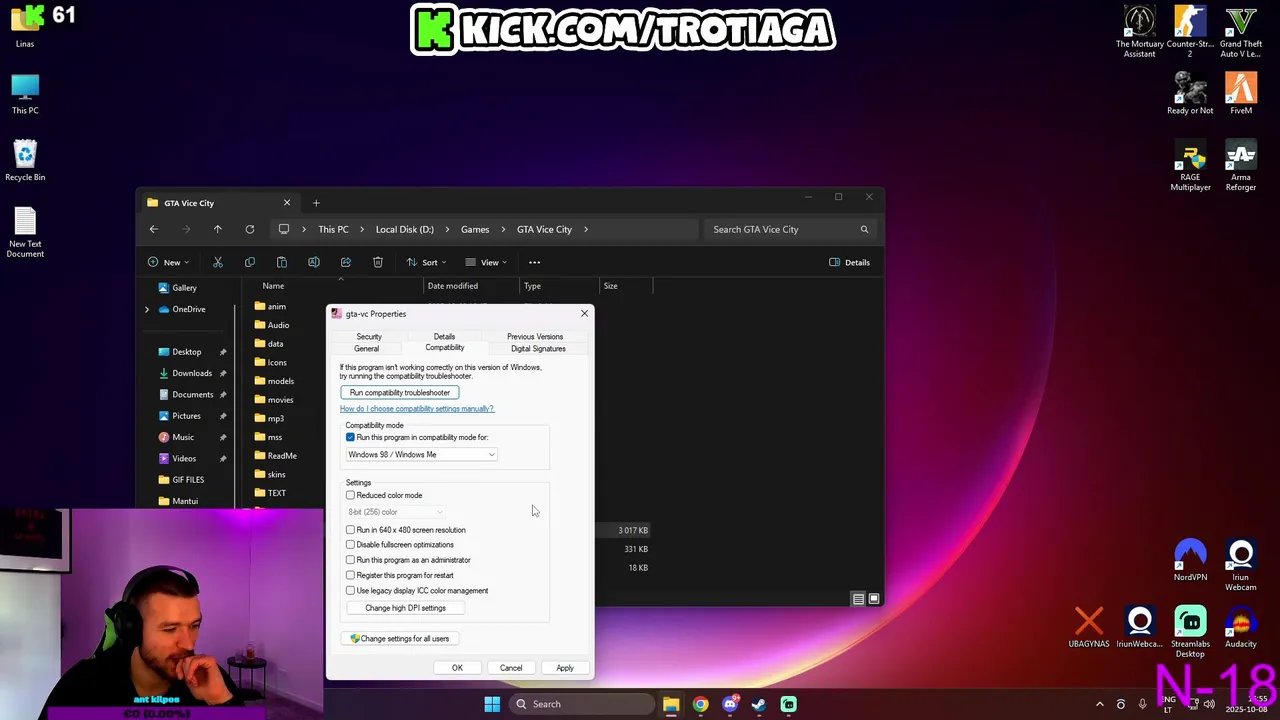Click OK in gta-vc Properties
The width and height of the screenshot is (1280, 720).
[x=457, y=668]
